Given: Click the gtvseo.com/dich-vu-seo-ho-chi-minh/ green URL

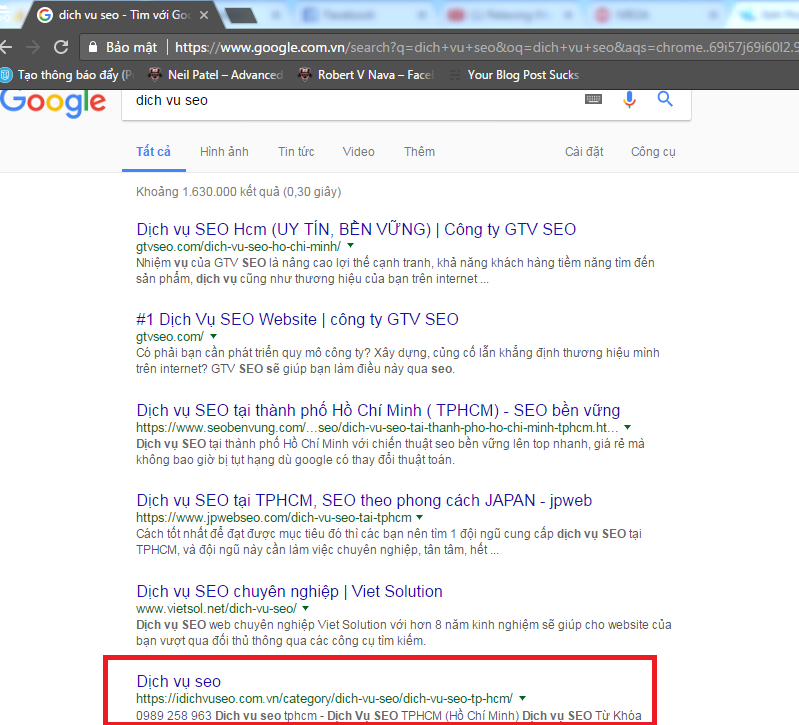Looking at the screenshot, I should coord(238,247).
